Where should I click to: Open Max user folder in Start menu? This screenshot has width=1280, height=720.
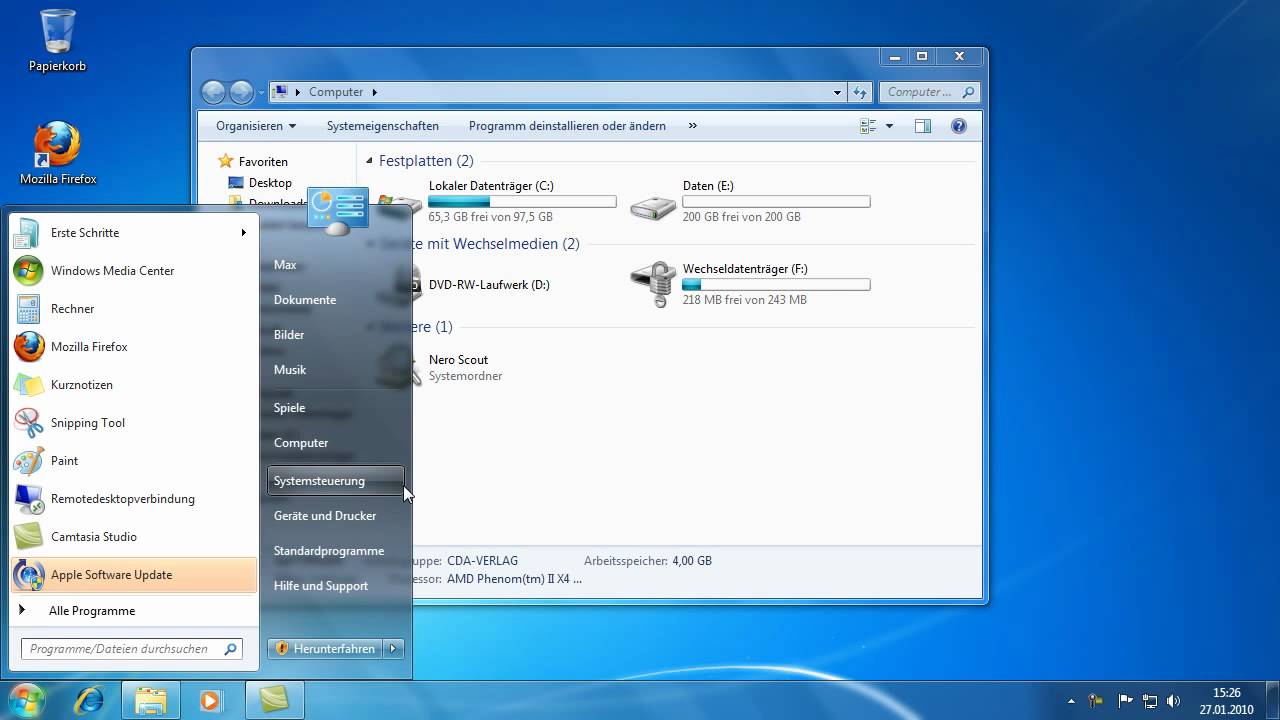pyautogui.click(x=285, y=265)
